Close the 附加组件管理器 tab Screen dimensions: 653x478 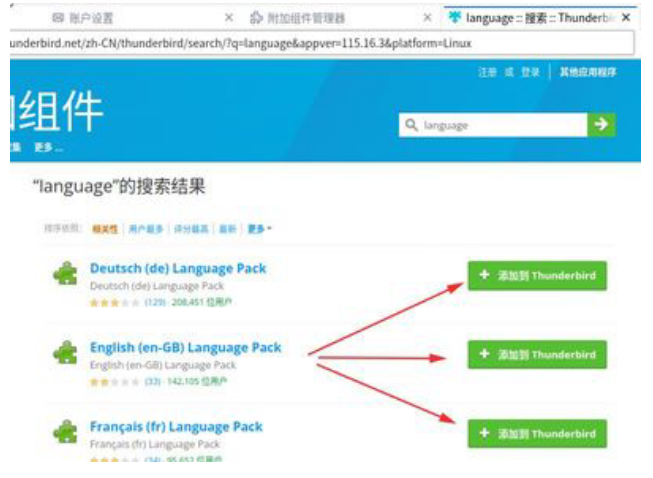point(427,17)
